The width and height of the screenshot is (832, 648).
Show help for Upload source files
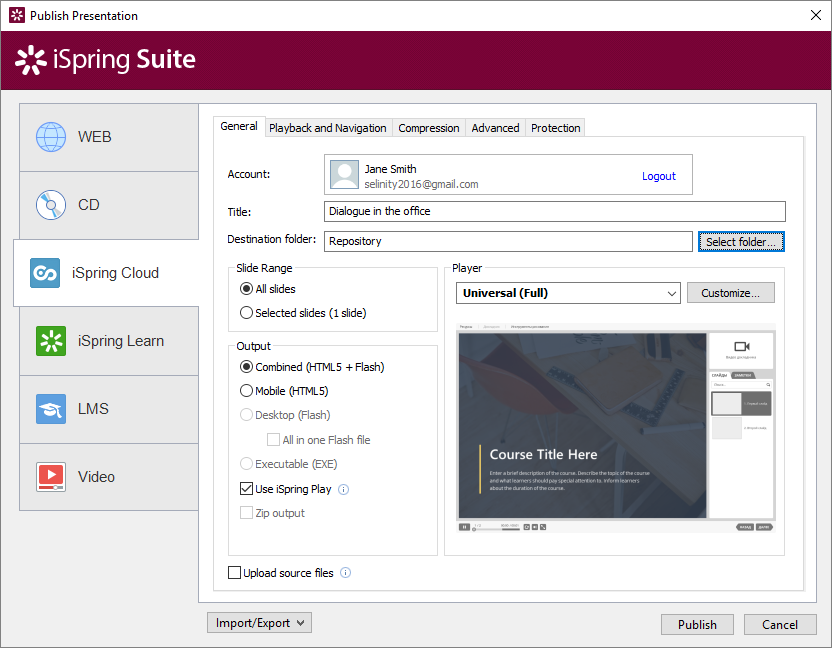pos(345,572)
